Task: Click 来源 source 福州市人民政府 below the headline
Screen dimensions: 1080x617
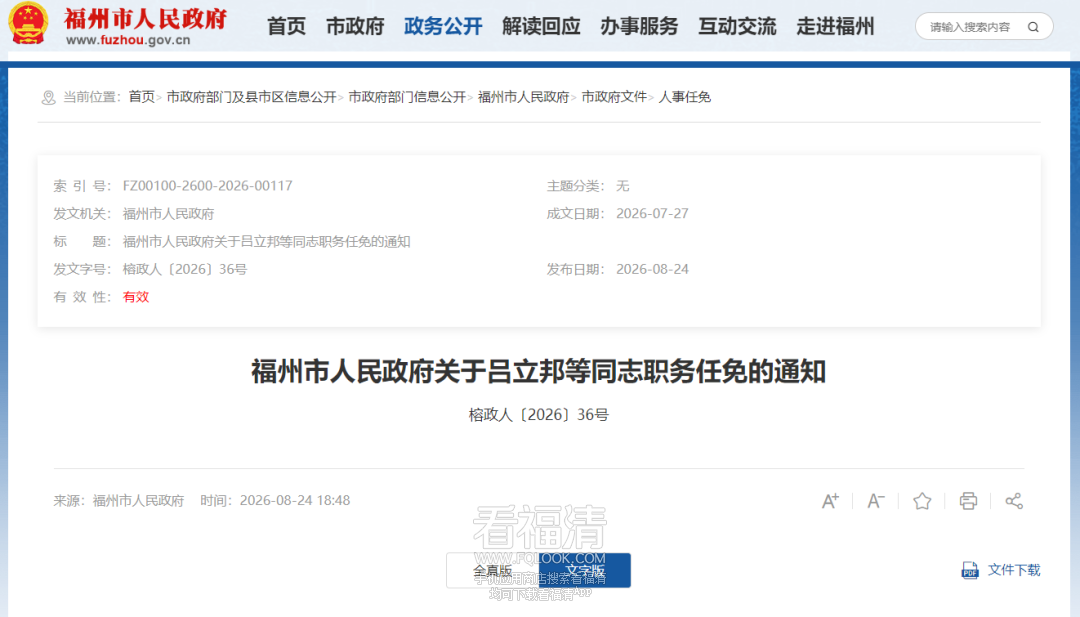Action: point(138,501)
